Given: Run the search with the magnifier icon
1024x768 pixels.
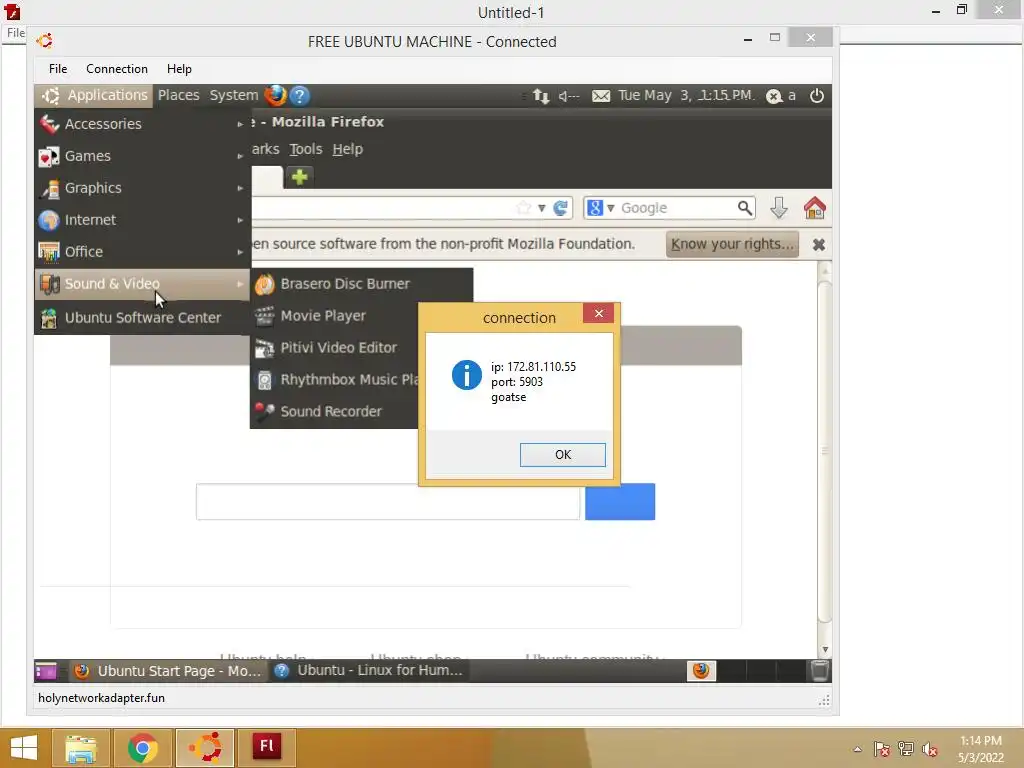Looking at the screenshot, I should pos(744,208).
